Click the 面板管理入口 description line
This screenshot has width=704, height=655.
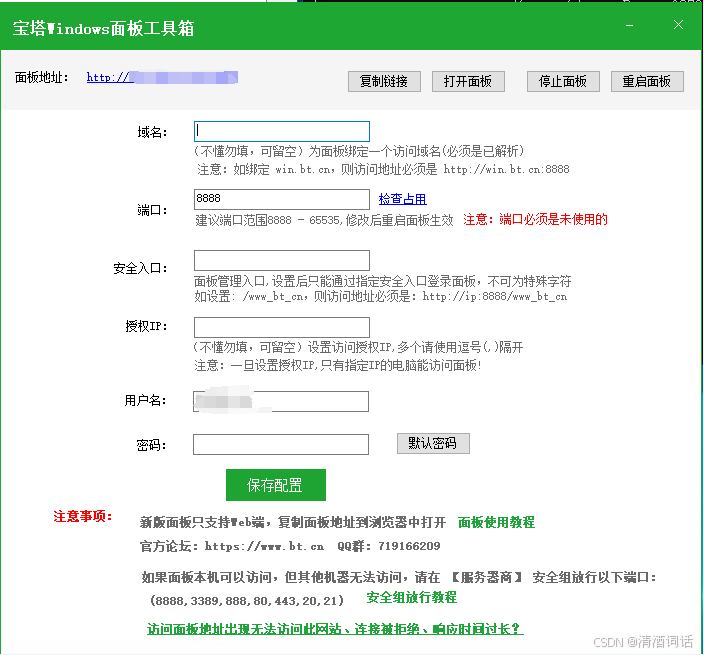(x=383, y=281)
